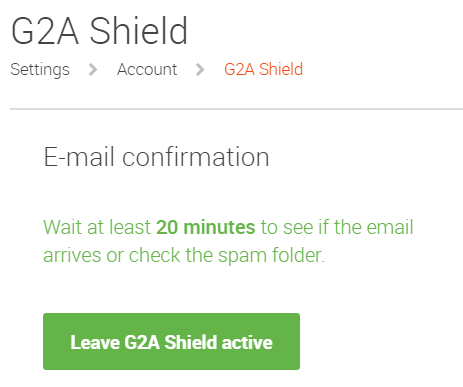Viewport: 463px width, 387px height.
Task: Click the phrase or check the
Action: click(160, 256)
